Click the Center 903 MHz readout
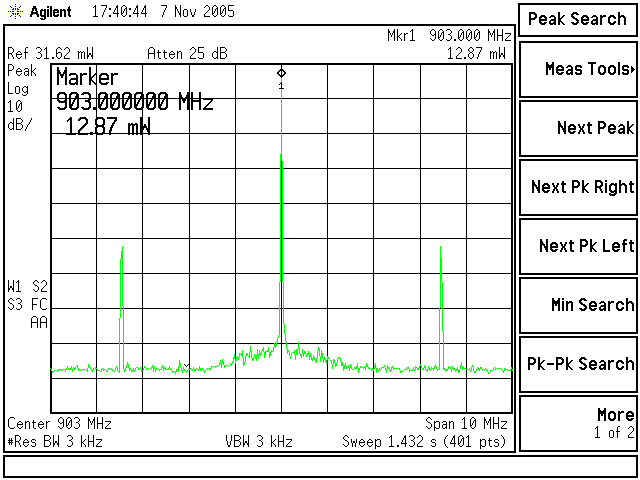The image size is (640, 480). (59, 424)
